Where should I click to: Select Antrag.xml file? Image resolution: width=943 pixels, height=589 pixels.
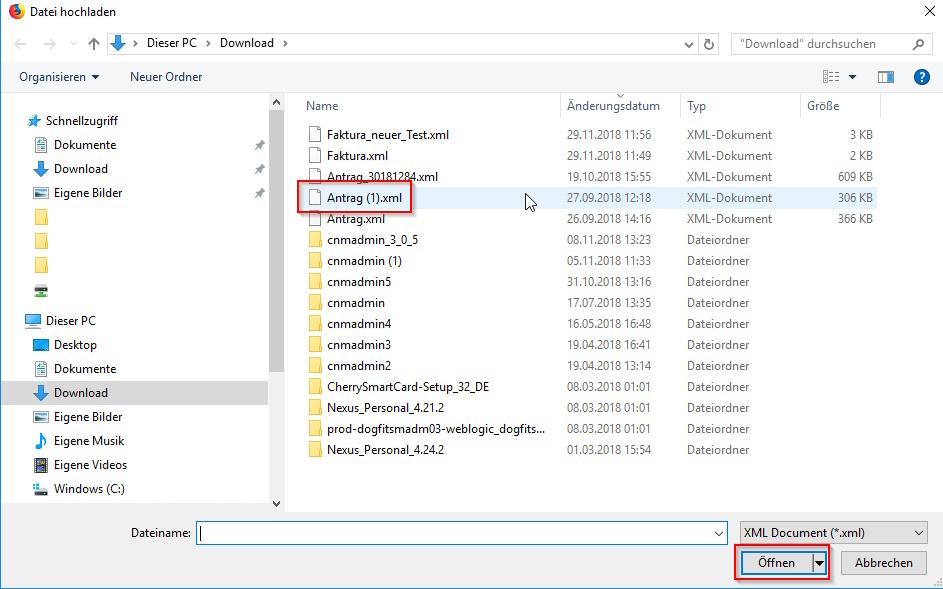(x=356, y=219)
